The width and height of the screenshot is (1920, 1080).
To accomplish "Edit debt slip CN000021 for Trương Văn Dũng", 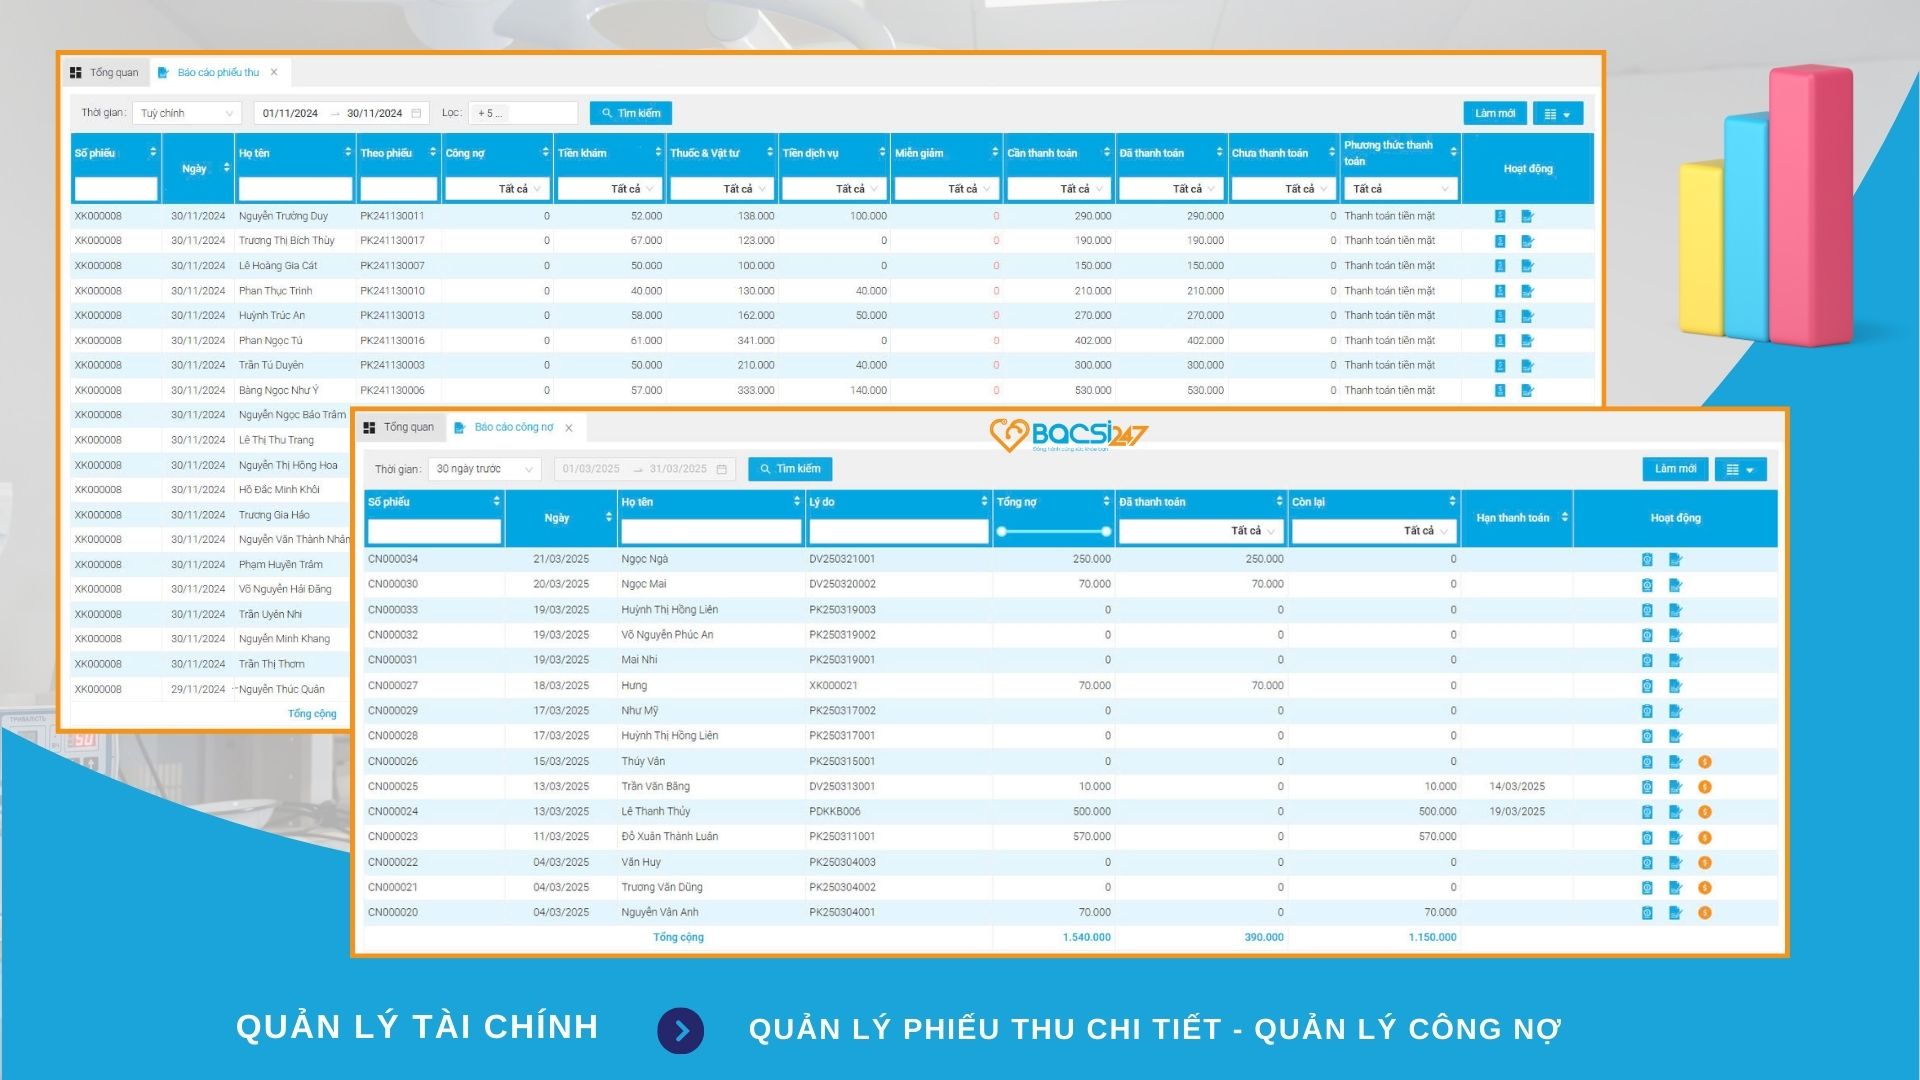I will (x=1676, y=888).
